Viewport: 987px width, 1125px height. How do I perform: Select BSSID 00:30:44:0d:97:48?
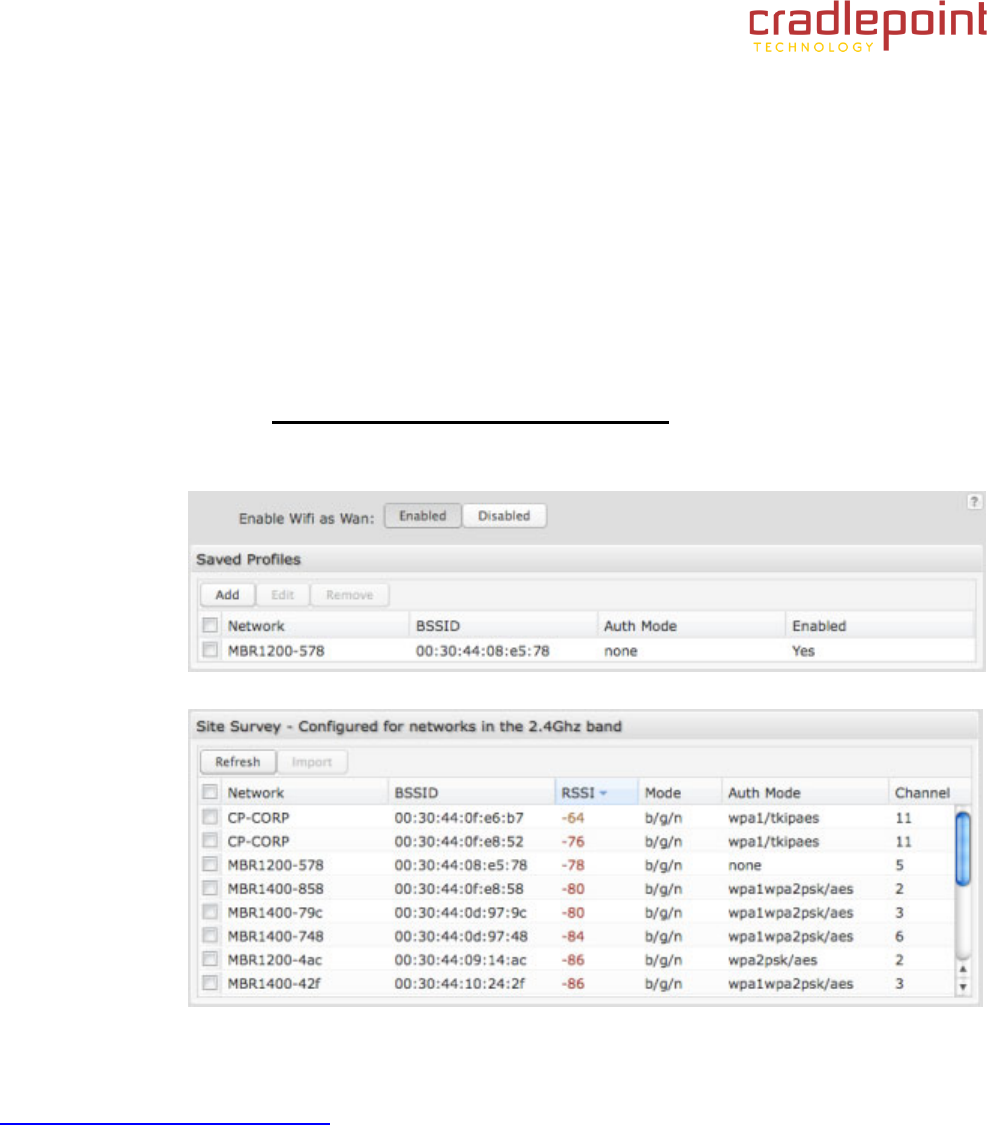point(461,936)
